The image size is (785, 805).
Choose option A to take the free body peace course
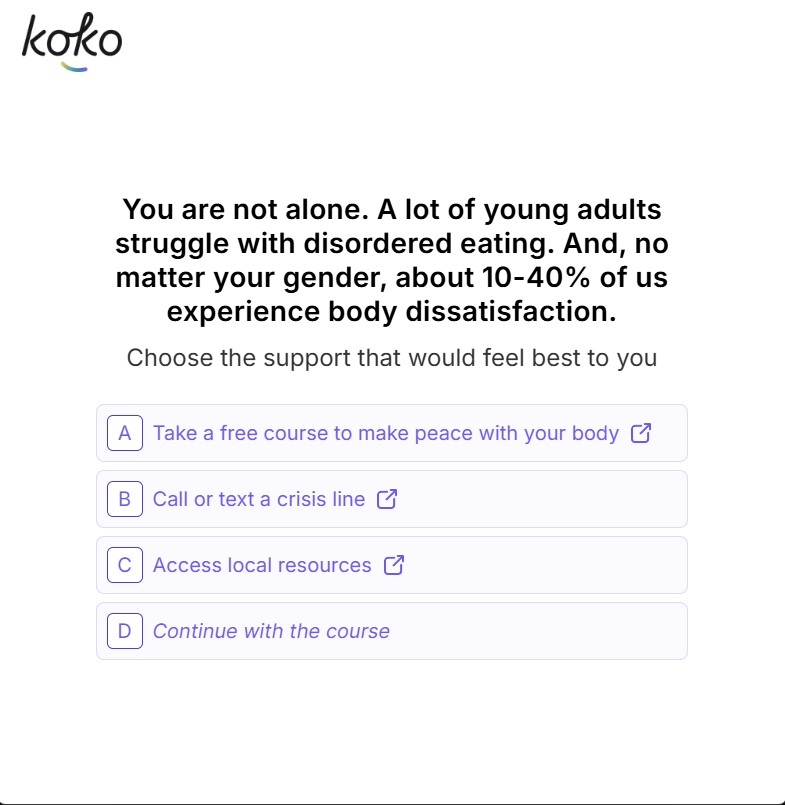point(391,433)
